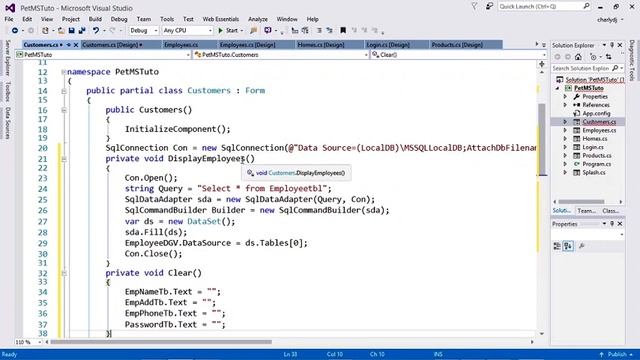Viewport: 640px width, 360px height.
Task: Click the Categorized view icon in Properties
Action: pos(557,246)
